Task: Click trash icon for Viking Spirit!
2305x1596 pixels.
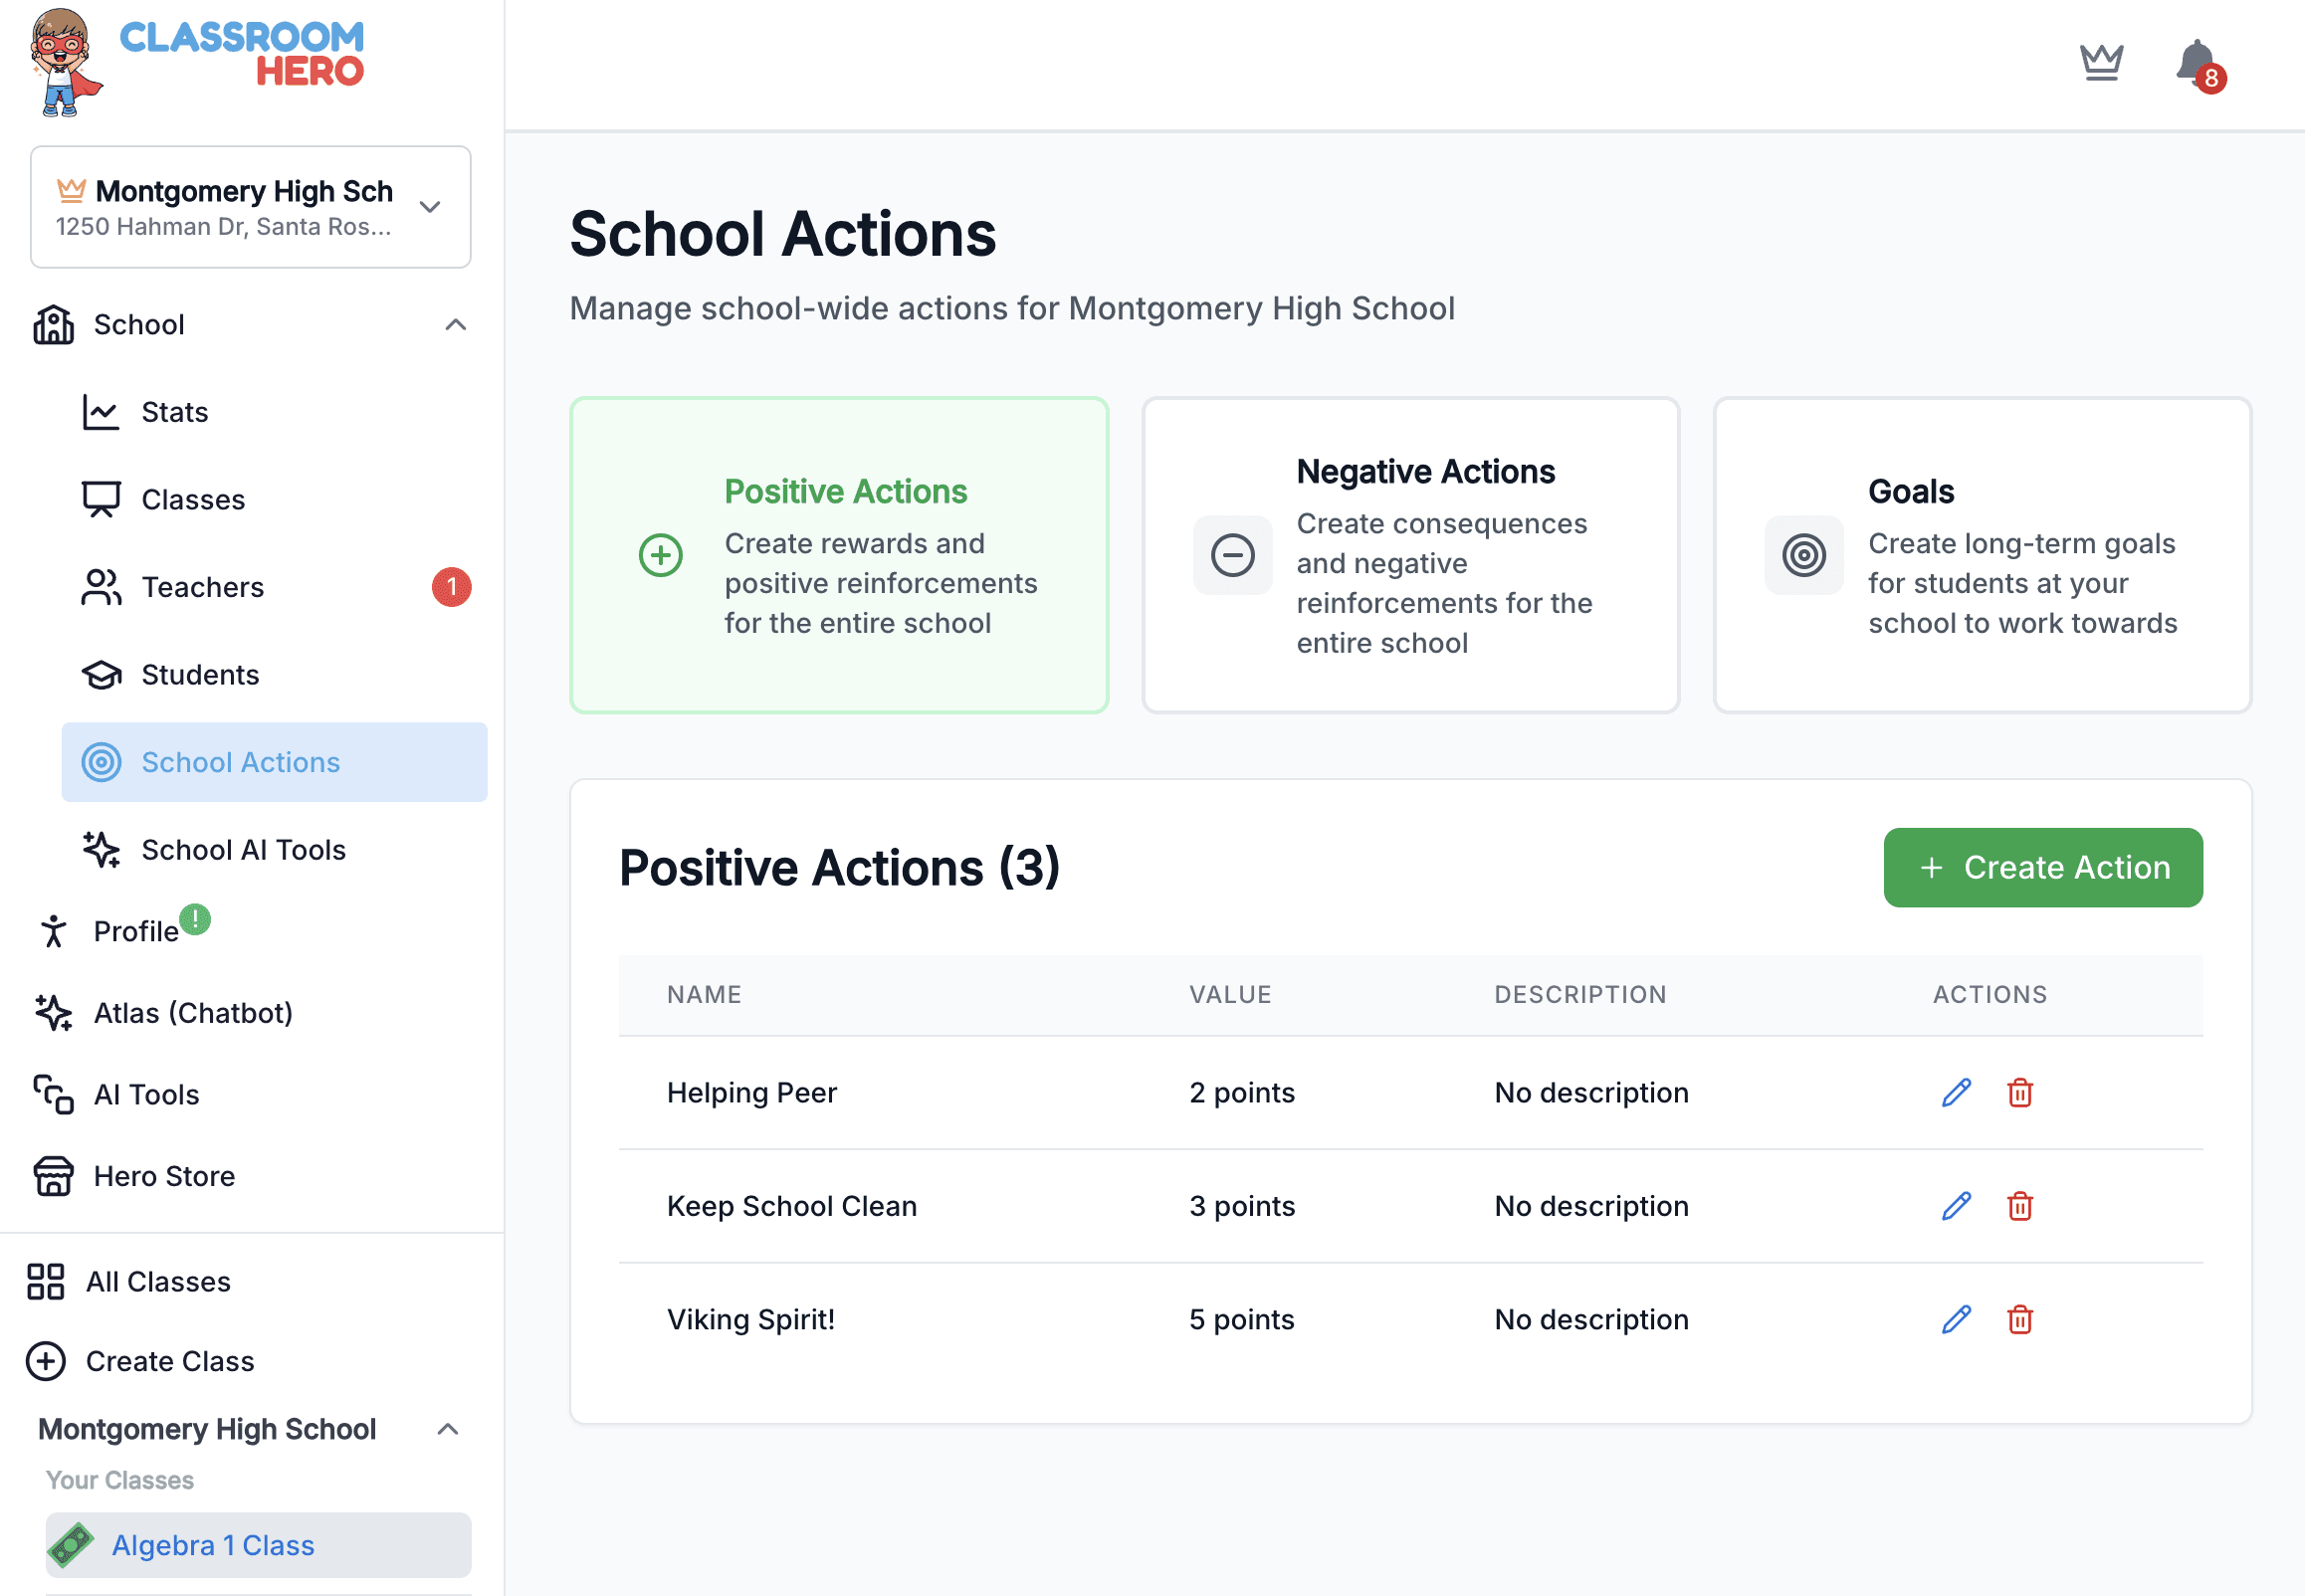Action: point(2019,1320)
